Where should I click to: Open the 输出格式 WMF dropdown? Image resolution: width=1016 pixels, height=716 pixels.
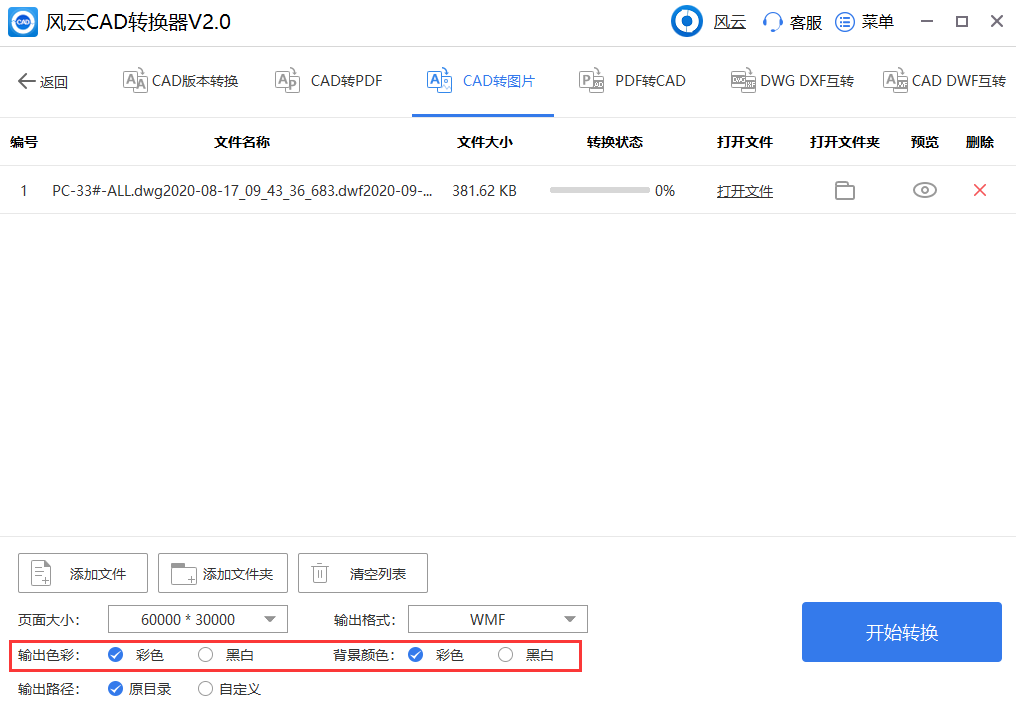point(497,619)
